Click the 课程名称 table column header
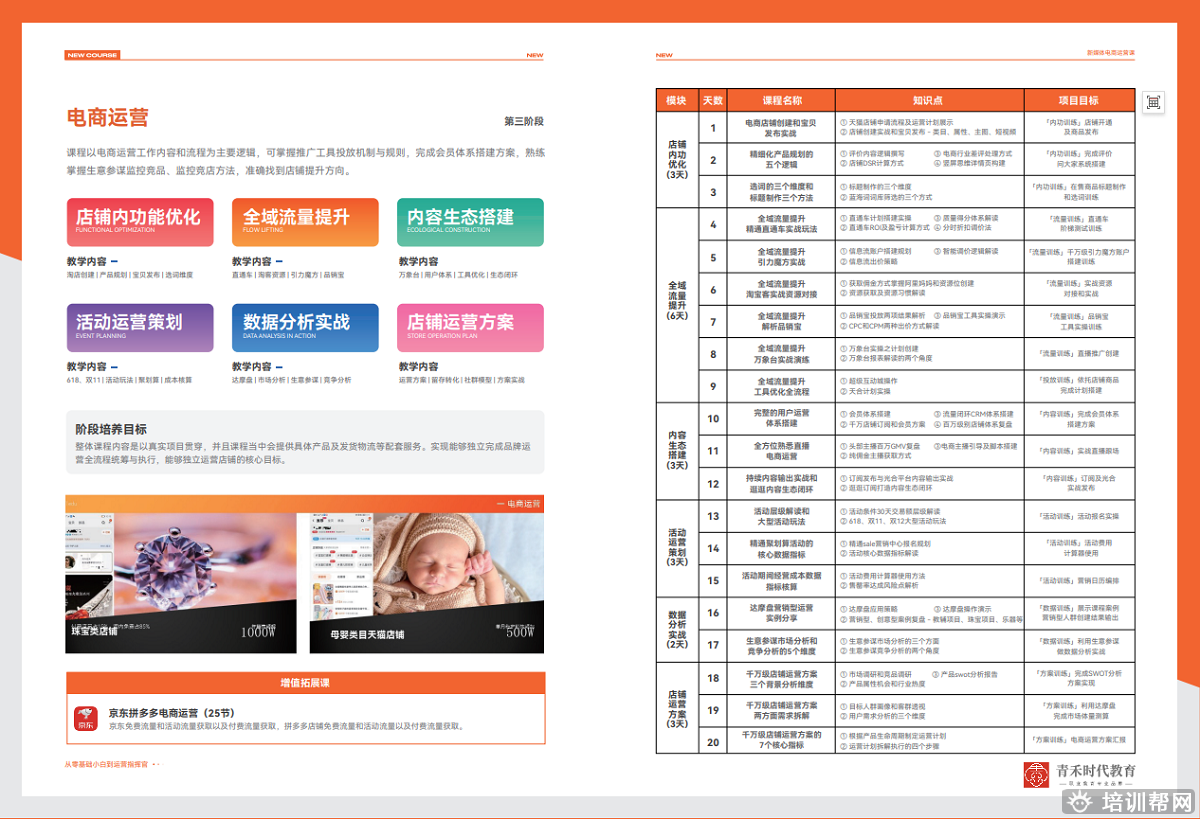Image resolution: width=1200 pixels, height=819 pixels. [782, 100]
